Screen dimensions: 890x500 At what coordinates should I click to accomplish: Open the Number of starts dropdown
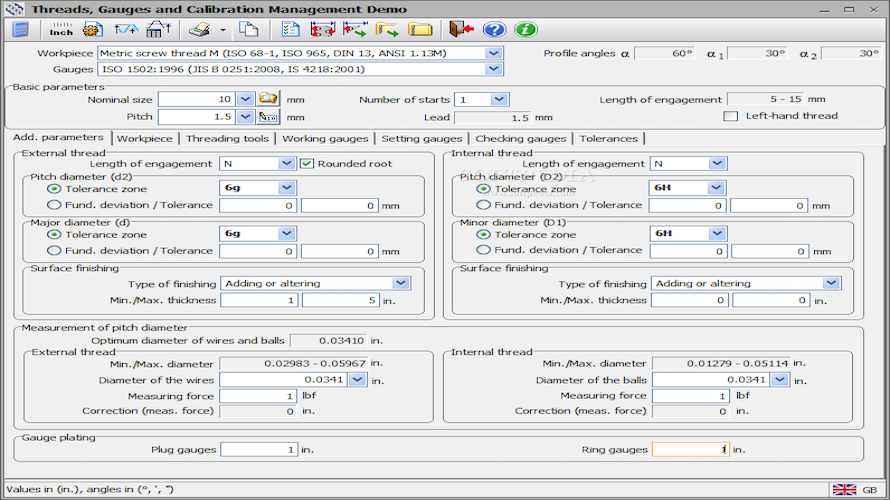[x=498, y=99]
